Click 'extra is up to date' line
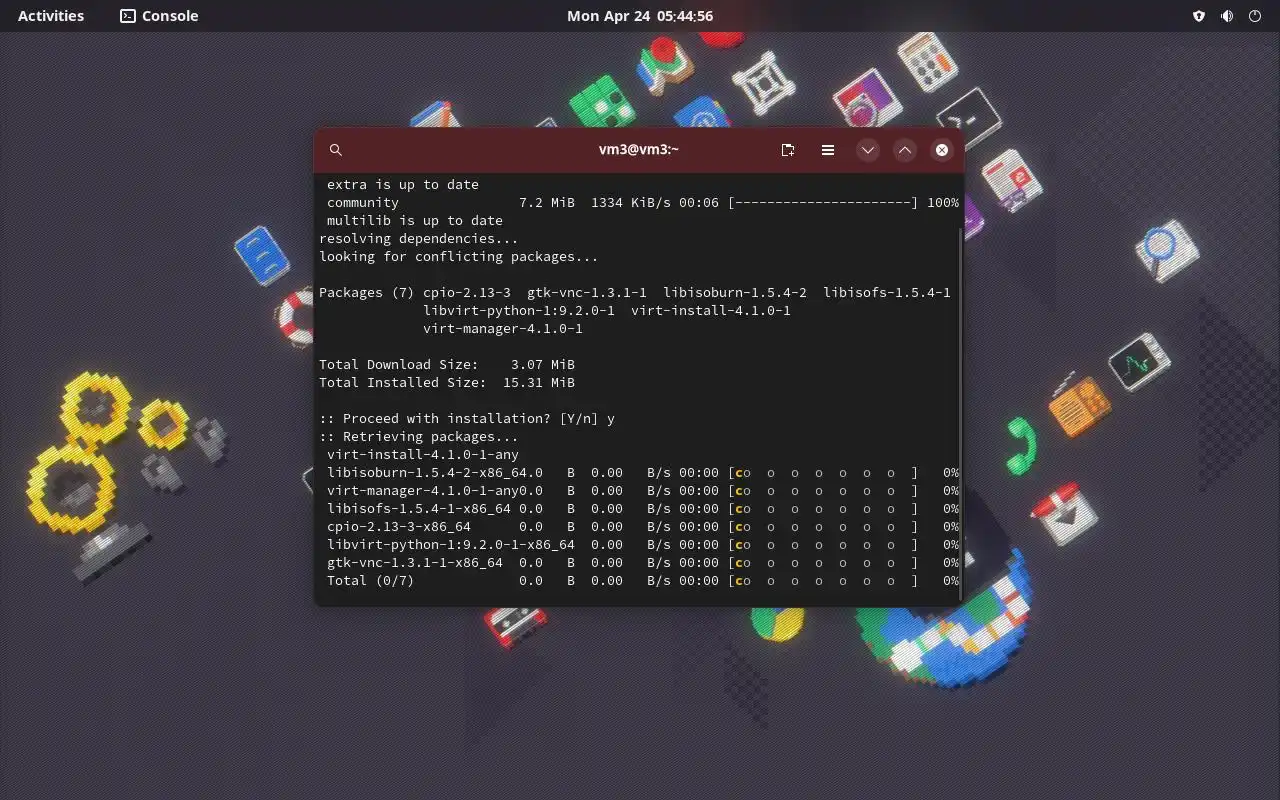Screen dimensions: 1280x800 403,185
